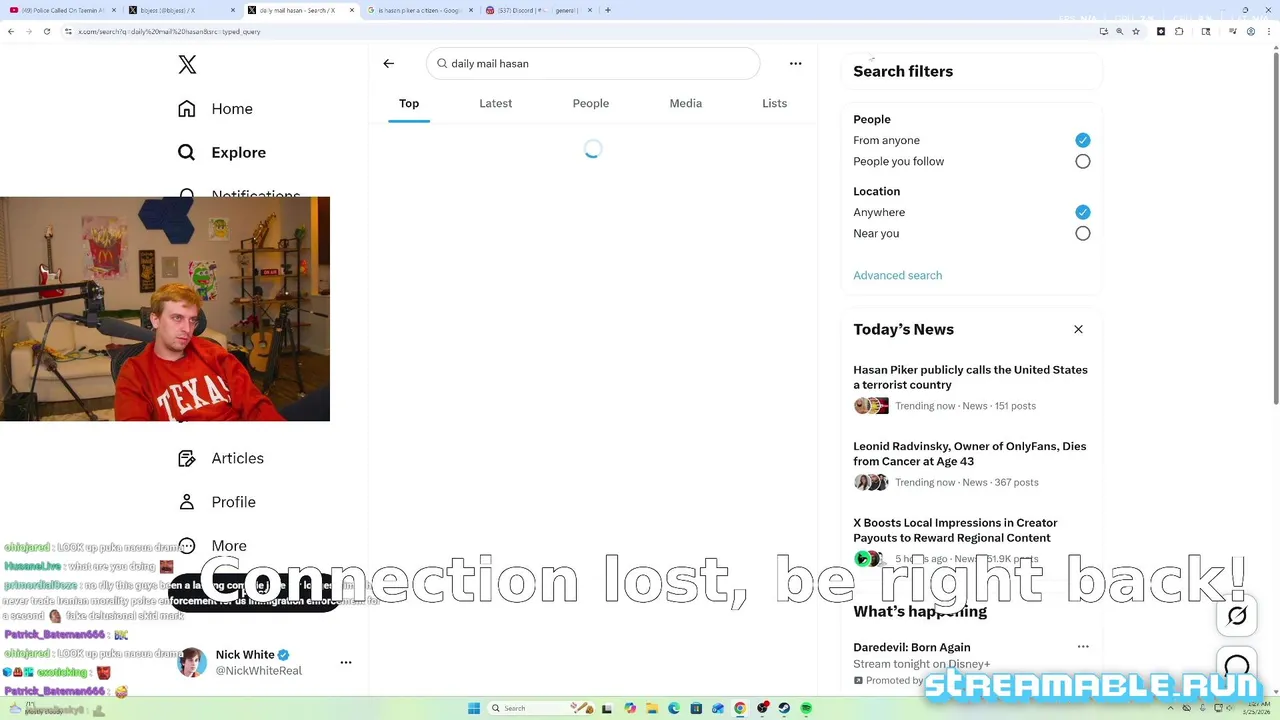Click the 'Search filters' heading

pos(903,71)
